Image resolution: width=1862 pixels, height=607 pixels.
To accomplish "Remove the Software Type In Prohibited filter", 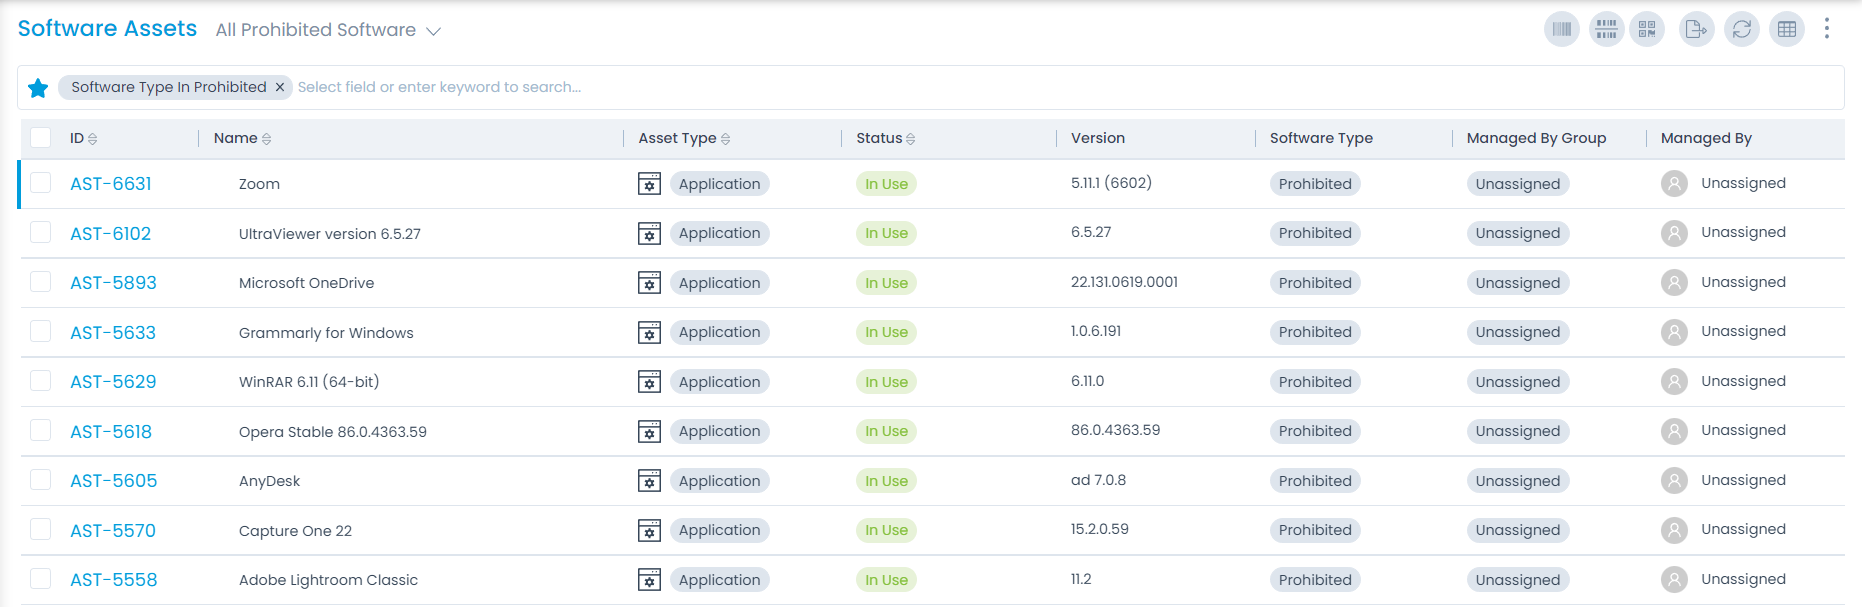I will (x=280, y=87).
